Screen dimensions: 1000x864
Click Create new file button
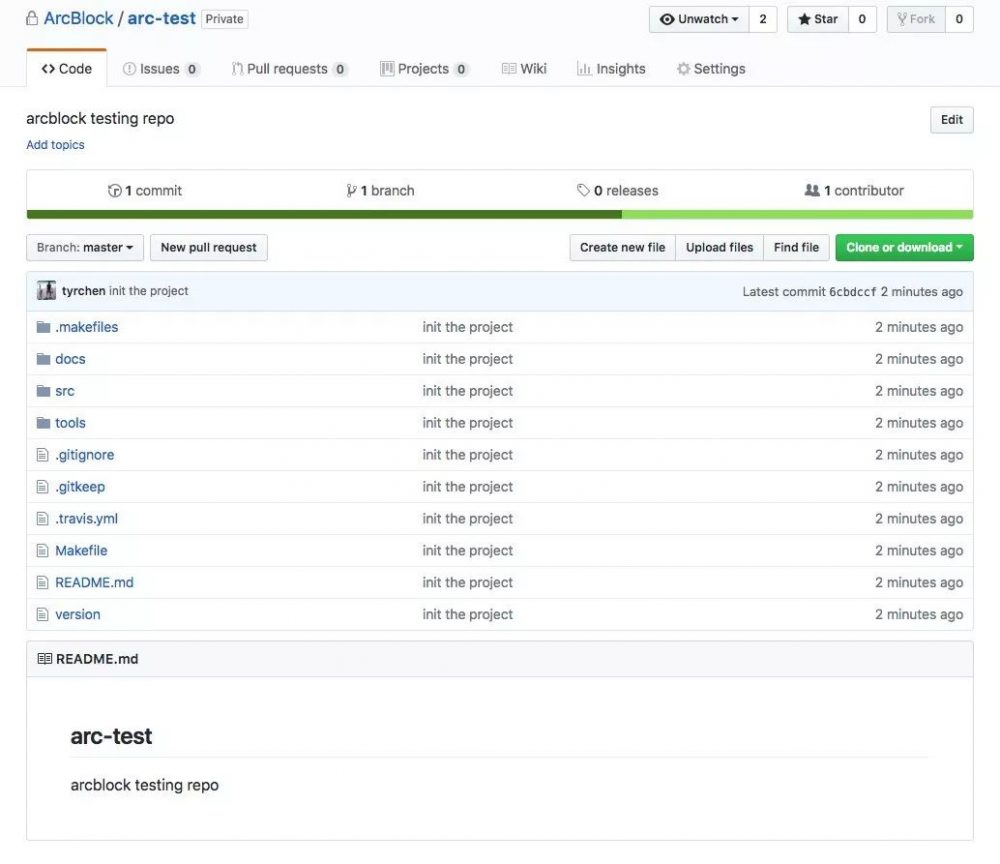point(622,247)
